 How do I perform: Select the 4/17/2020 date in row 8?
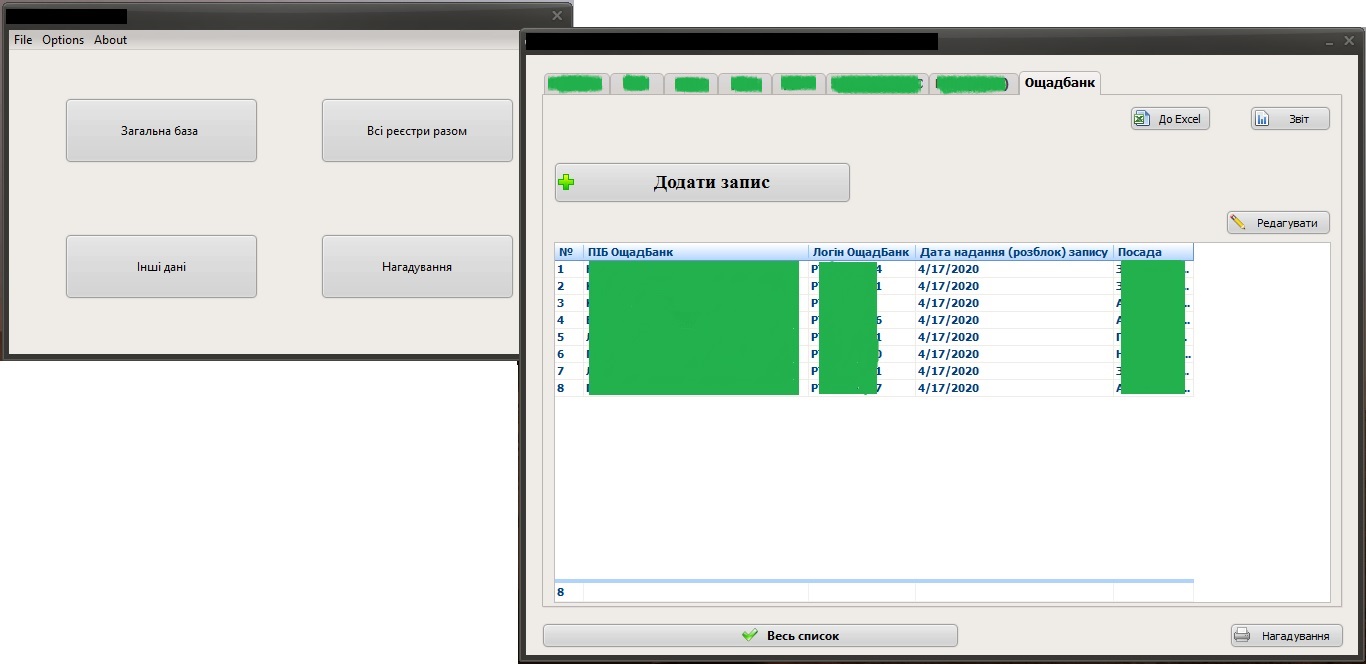click(1014, 388)
